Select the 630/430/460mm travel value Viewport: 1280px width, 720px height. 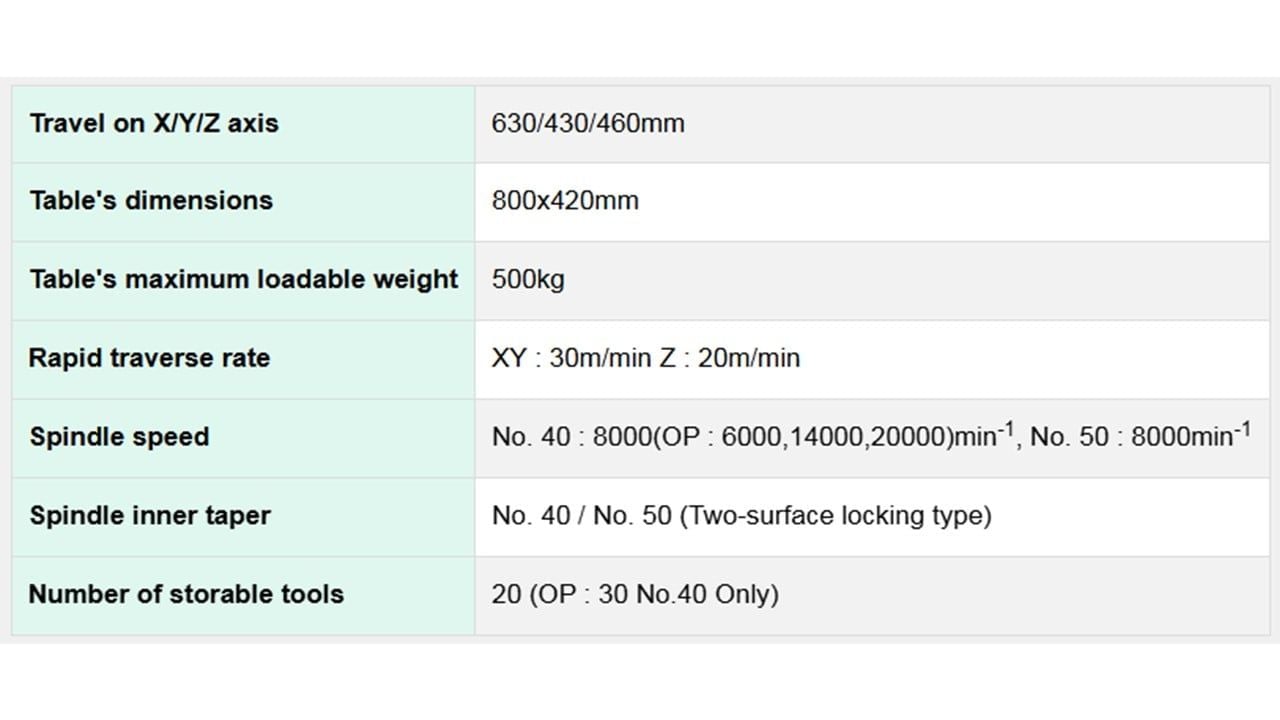tap(588, 124)
